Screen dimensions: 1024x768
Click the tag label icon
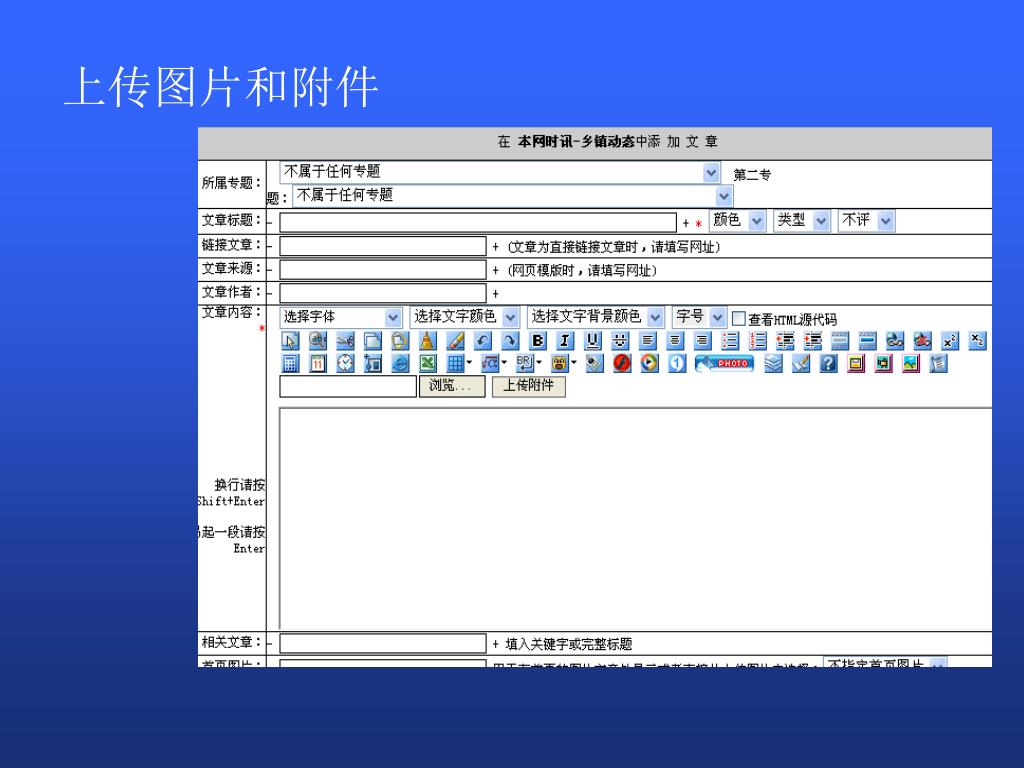click(x=594, y=363)
